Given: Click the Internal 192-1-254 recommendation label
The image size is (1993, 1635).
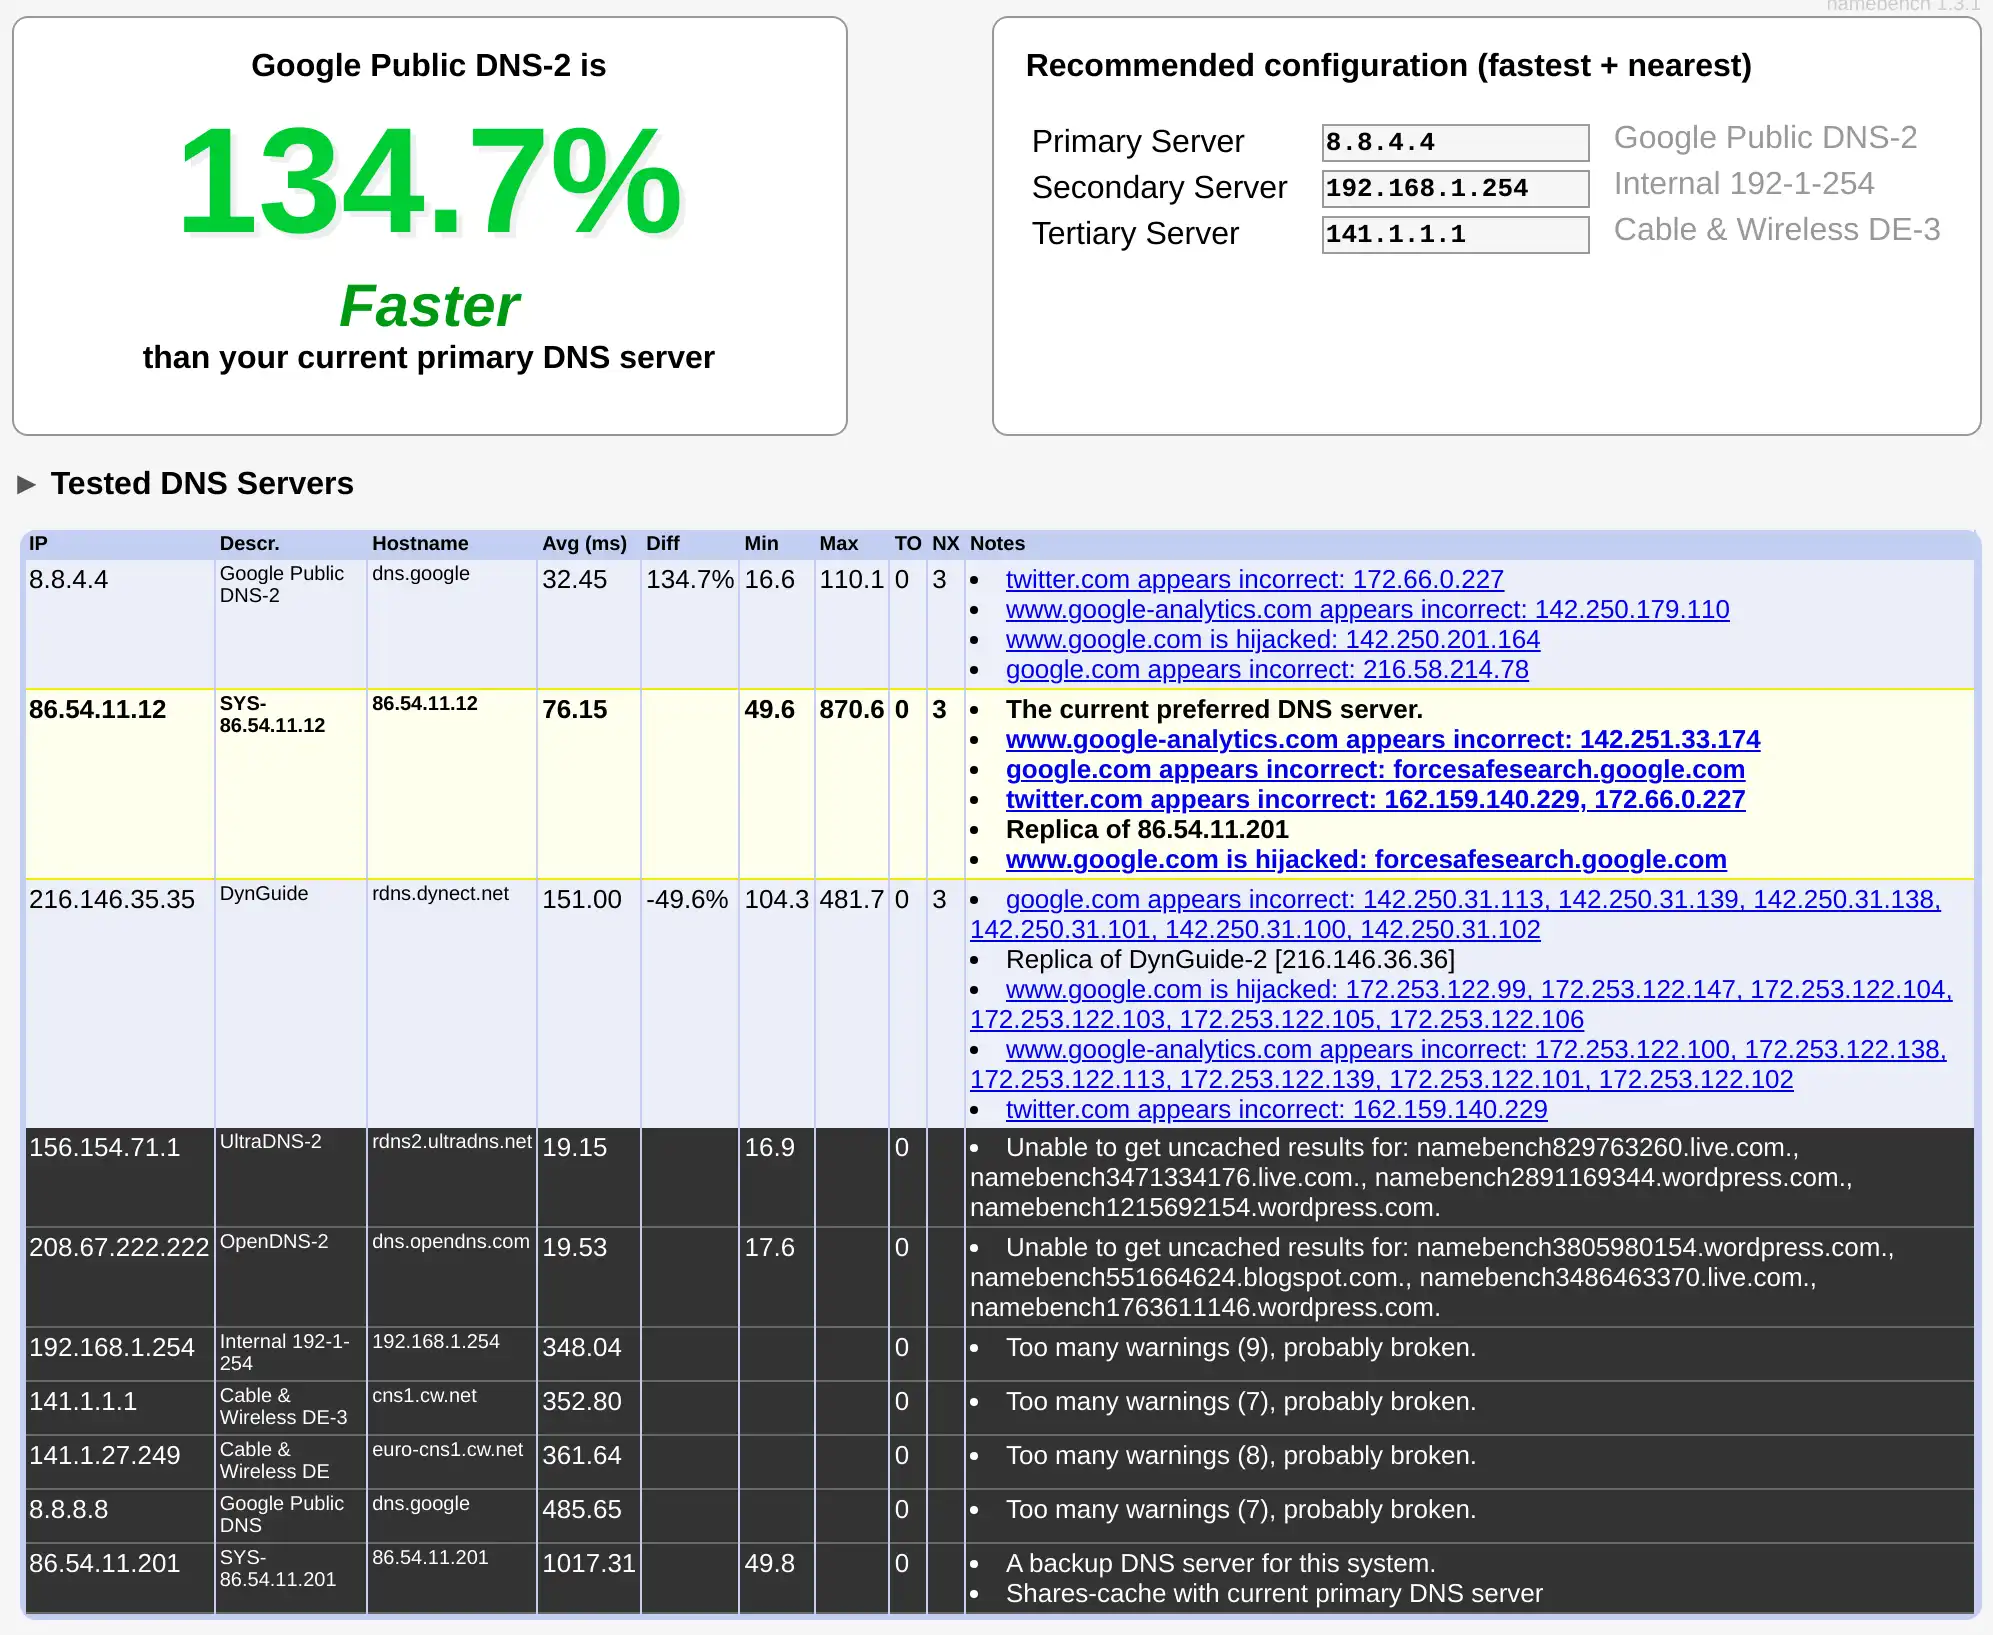Looking at the screenshot, I should (x=1743, y=184).
